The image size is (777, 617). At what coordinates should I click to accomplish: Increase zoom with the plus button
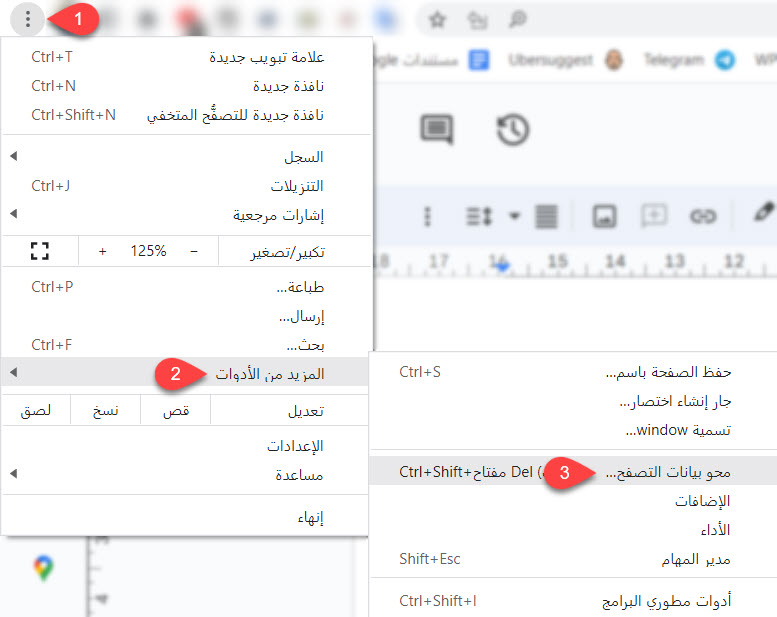(x=103, y=251)
